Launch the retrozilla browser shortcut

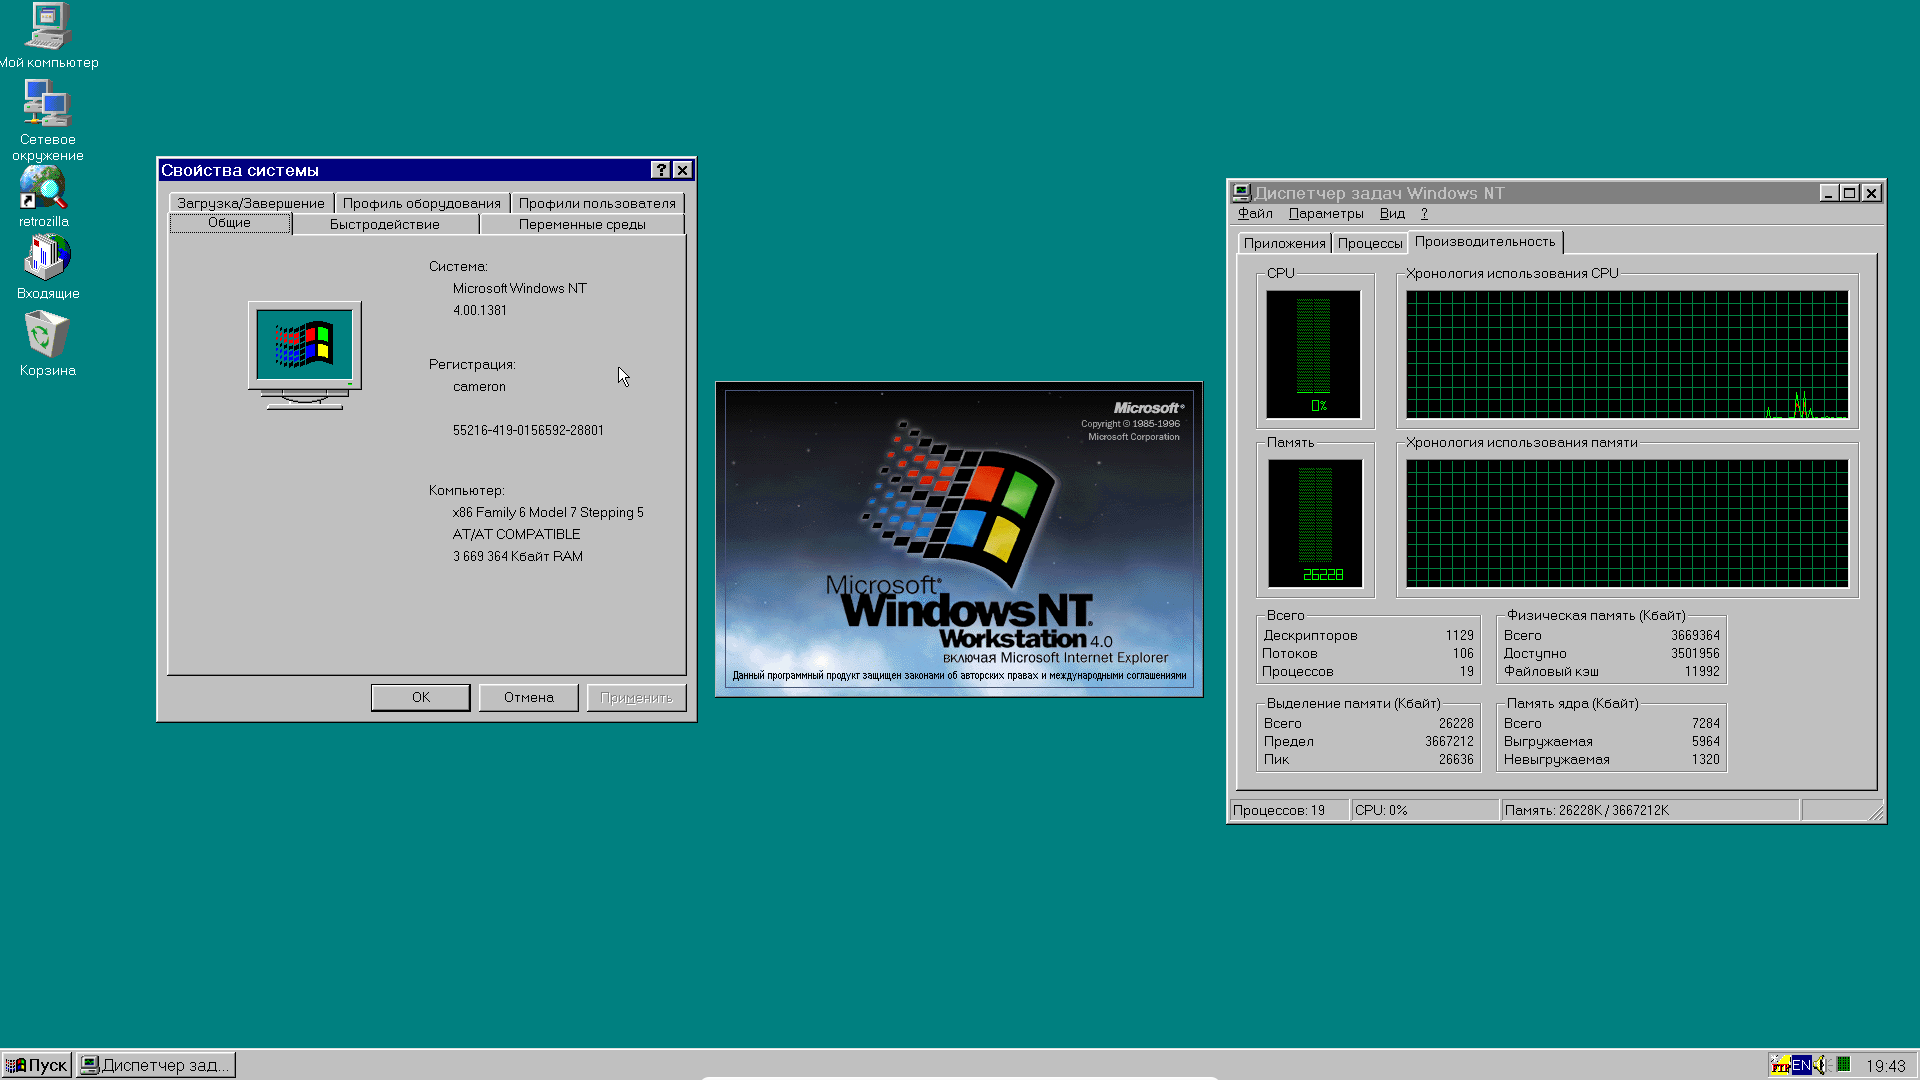(43, 190)
